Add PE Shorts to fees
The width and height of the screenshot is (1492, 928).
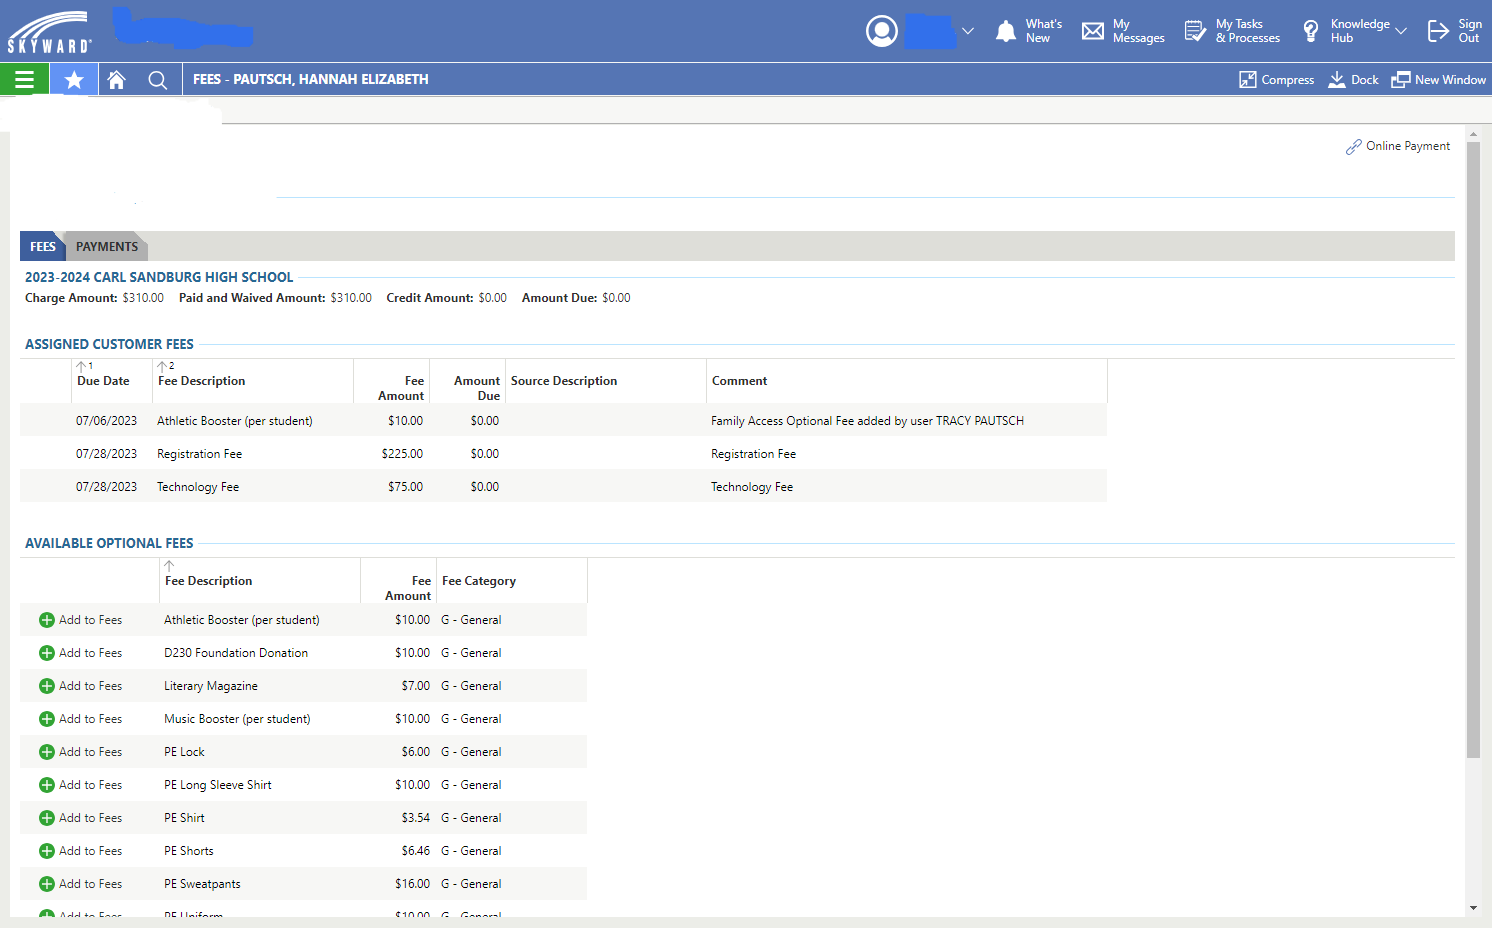pyautogui.click(x=81, y=851)
